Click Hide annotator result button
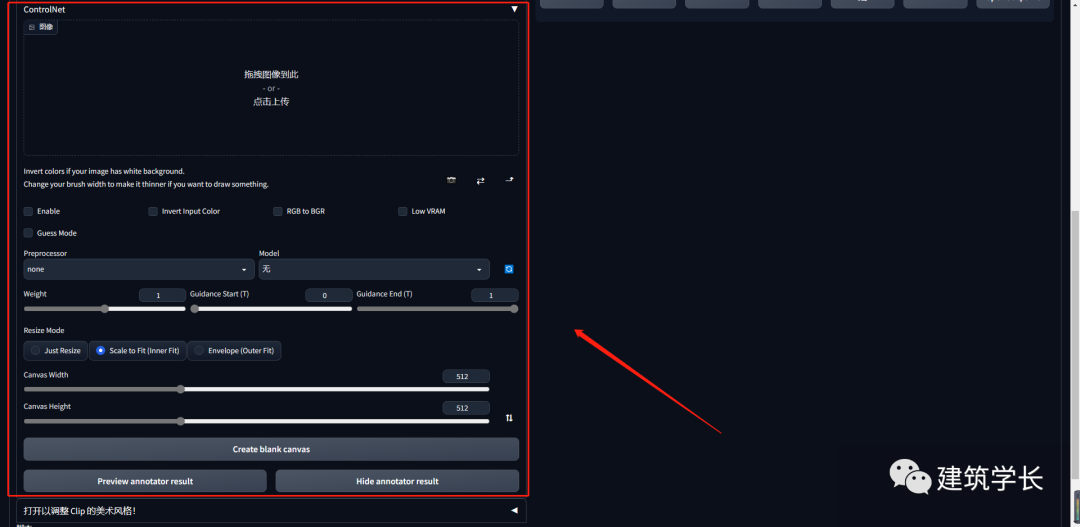 coord(397,481)
